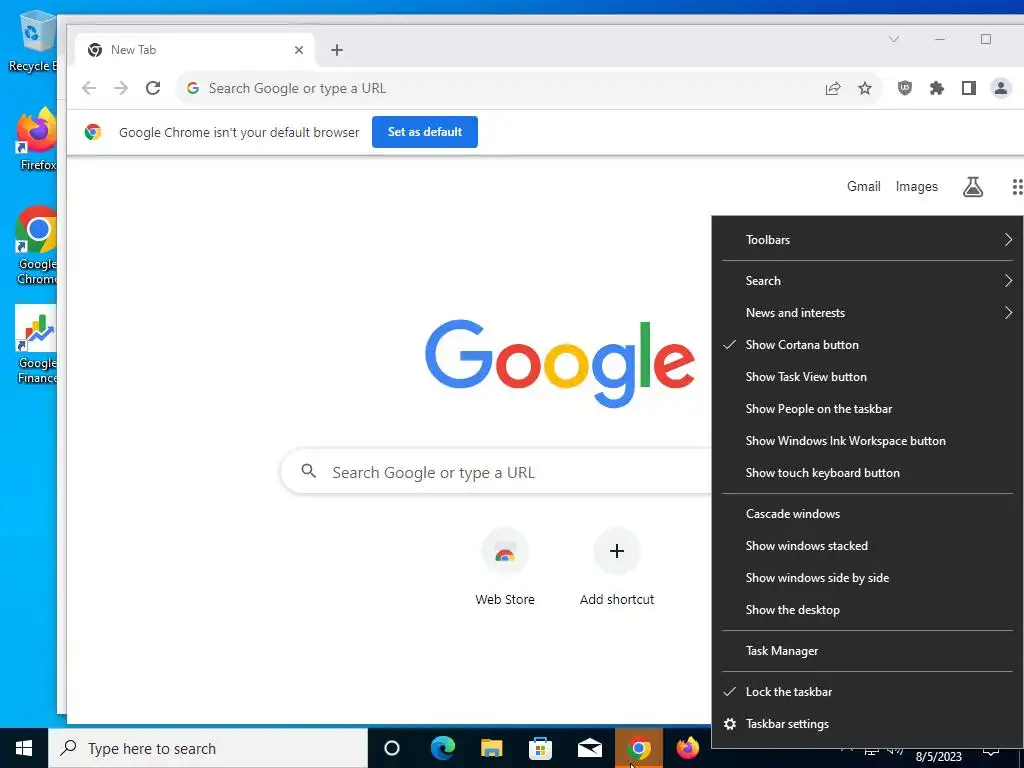Click the Windows taskbar search field
This screenshot has height=768, width=1024.
tap(208, 748)
